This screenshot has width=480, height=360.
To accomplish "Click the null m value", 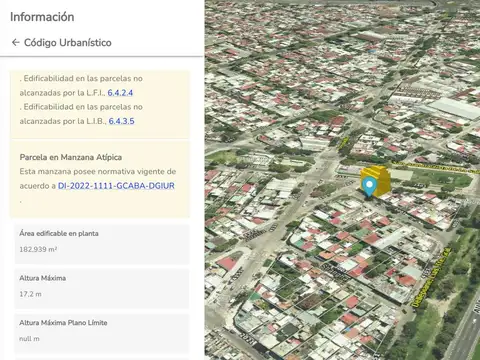I will pyautogui.click(x=29, y=339).
